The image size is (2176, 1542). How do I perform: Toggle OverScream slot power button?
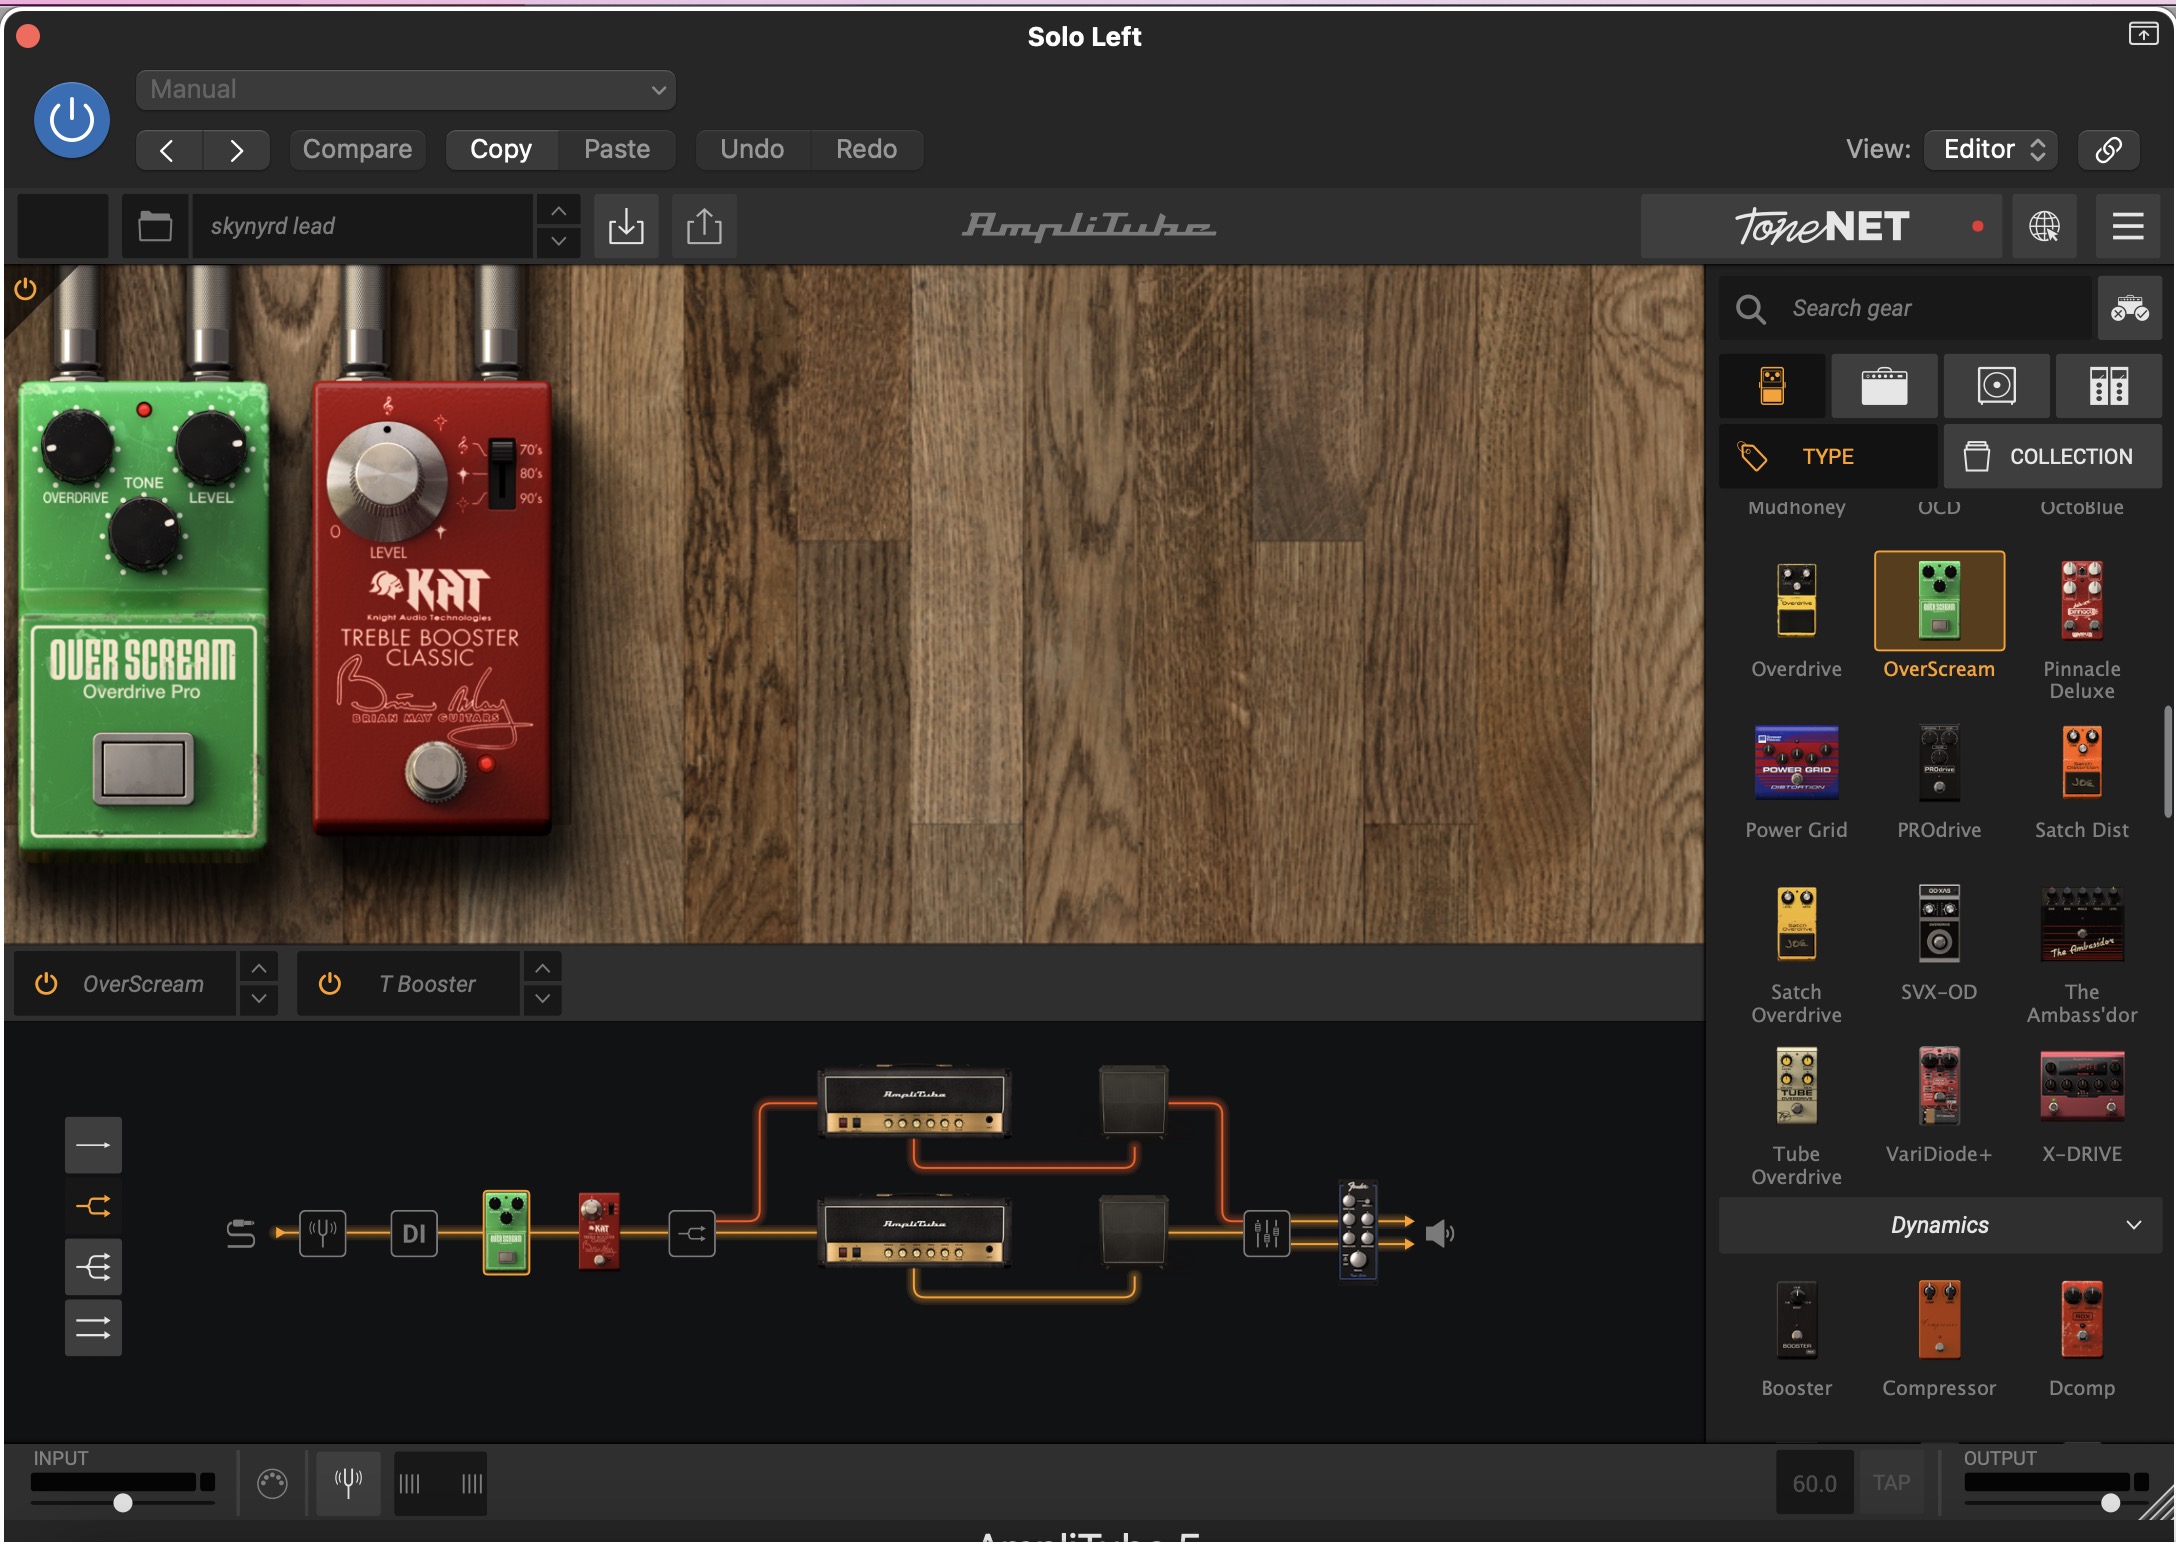click(46, 984)
